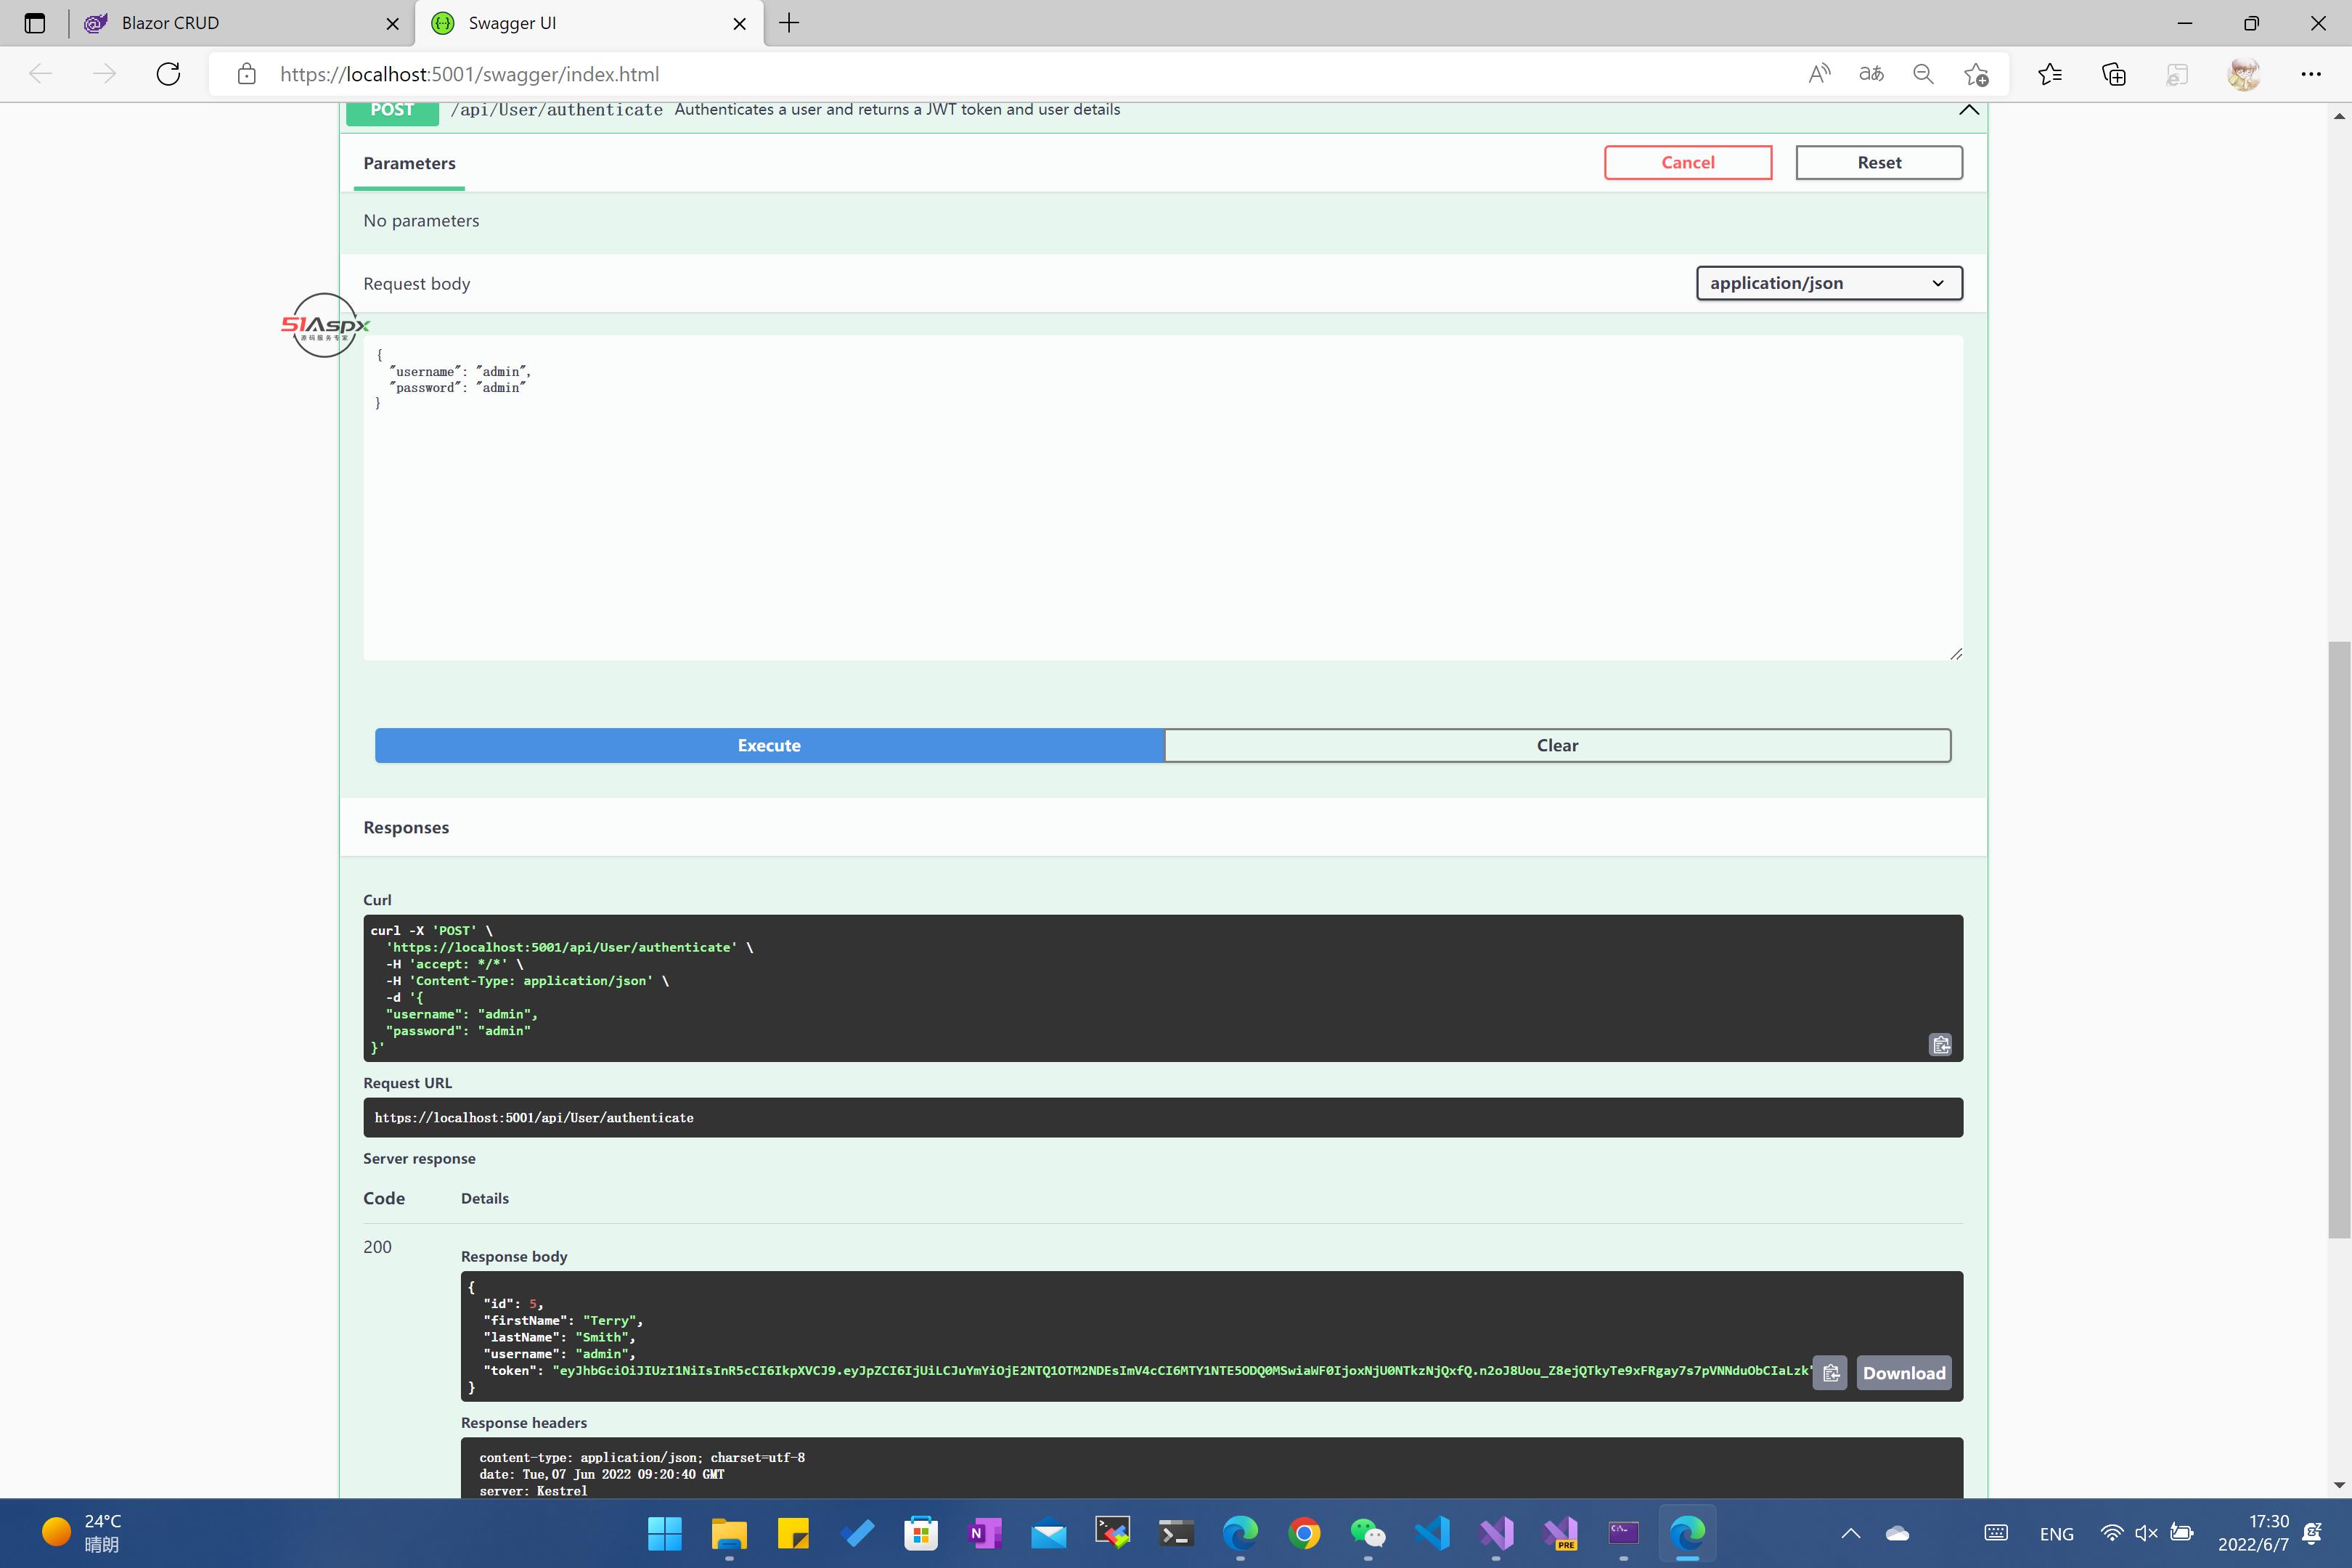Go back to previous page
This screenshot has height=1568, width=2352.
coord(41,74)
